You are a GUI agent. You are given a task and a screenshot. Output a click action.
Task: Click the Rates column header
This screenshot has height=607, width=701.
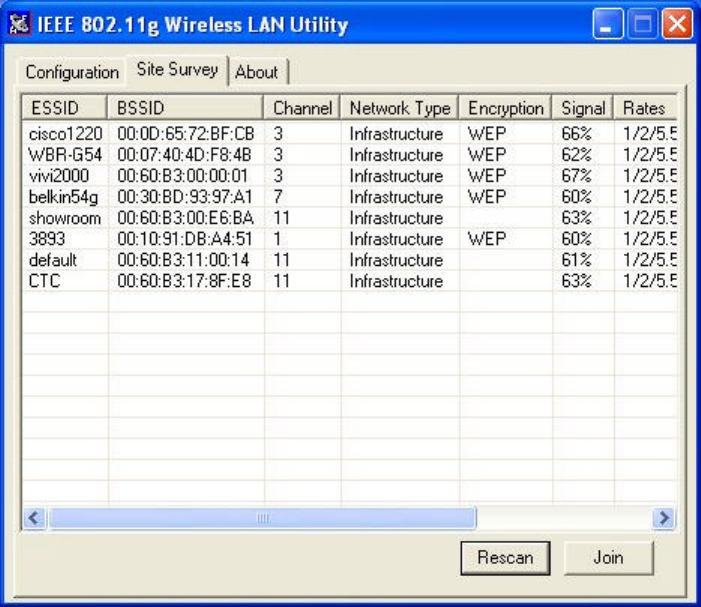click(645, 108)
